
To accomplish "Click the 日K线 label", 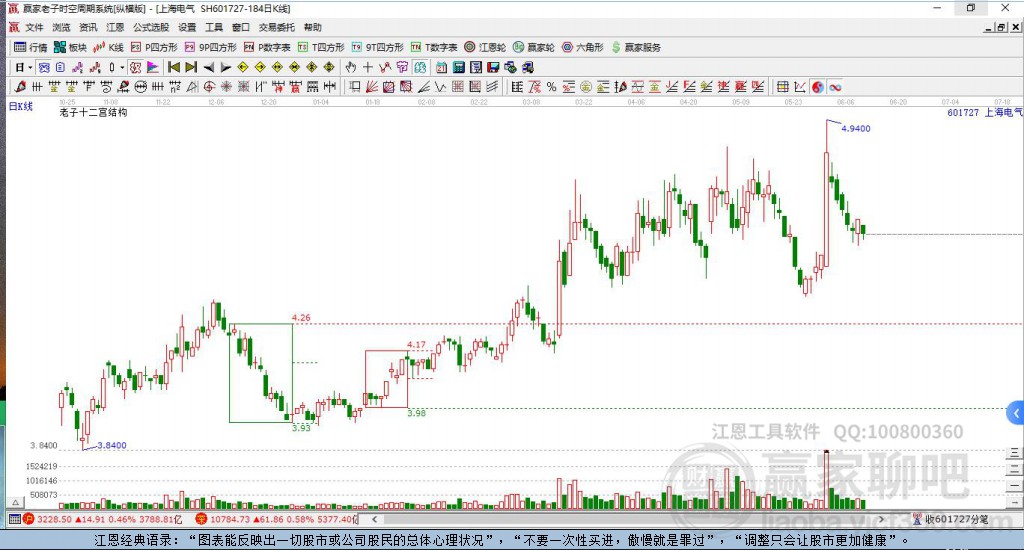I will pos(20,106).
